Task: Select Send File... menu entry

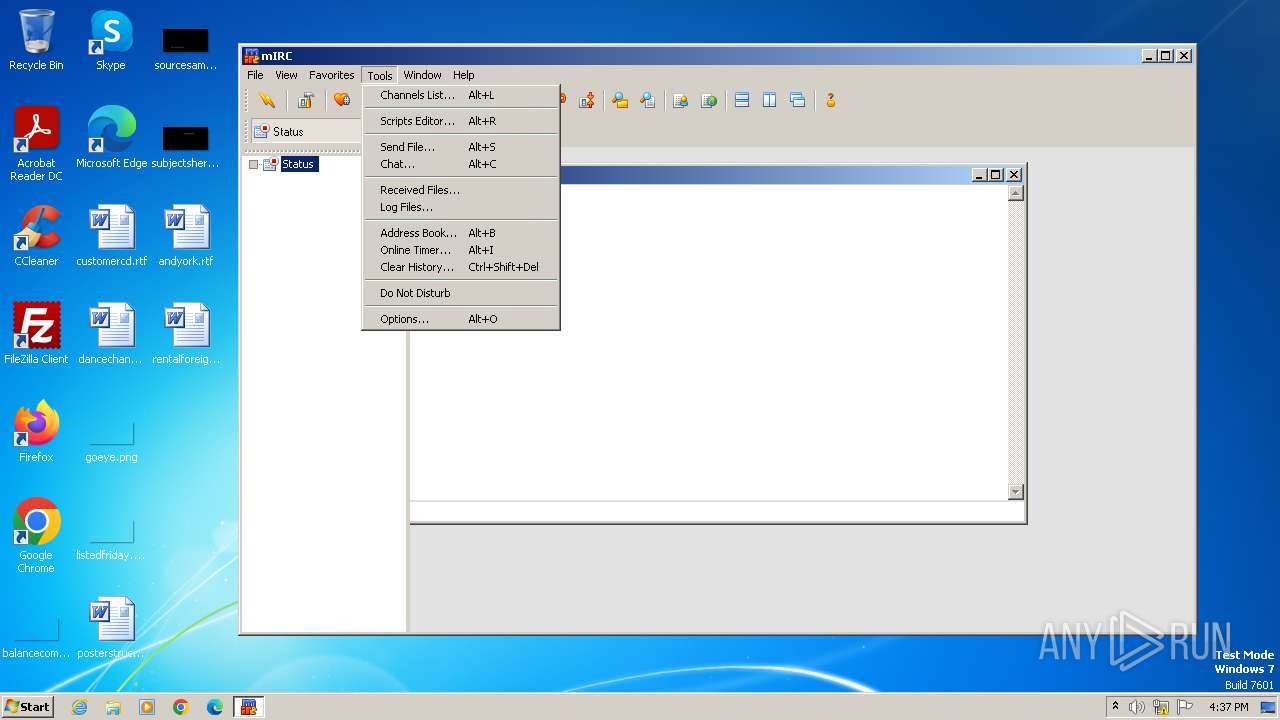Action: point(460,147)
